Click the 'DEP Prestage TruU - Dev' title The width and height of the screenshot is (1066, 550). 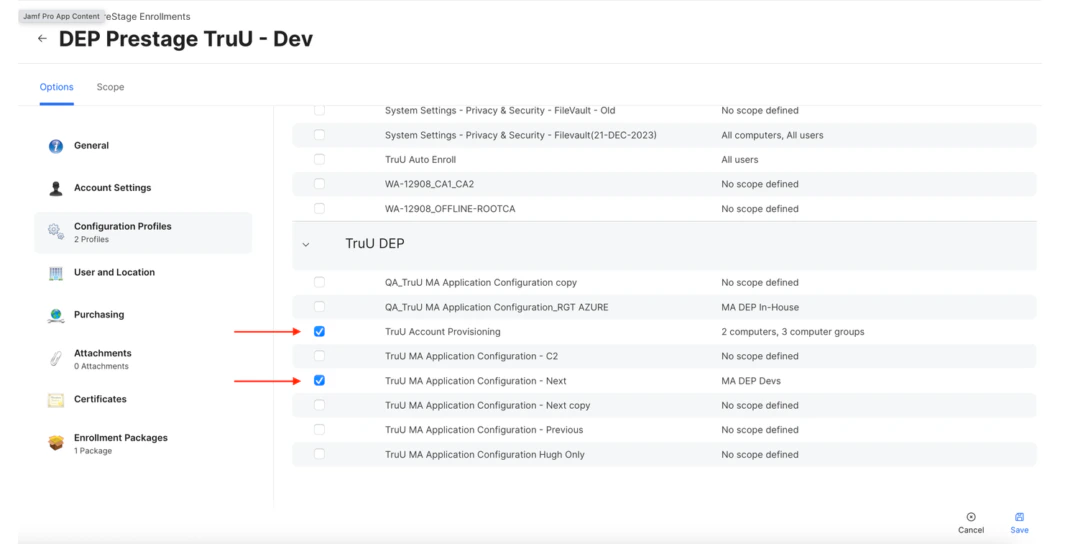click(186, 39)
